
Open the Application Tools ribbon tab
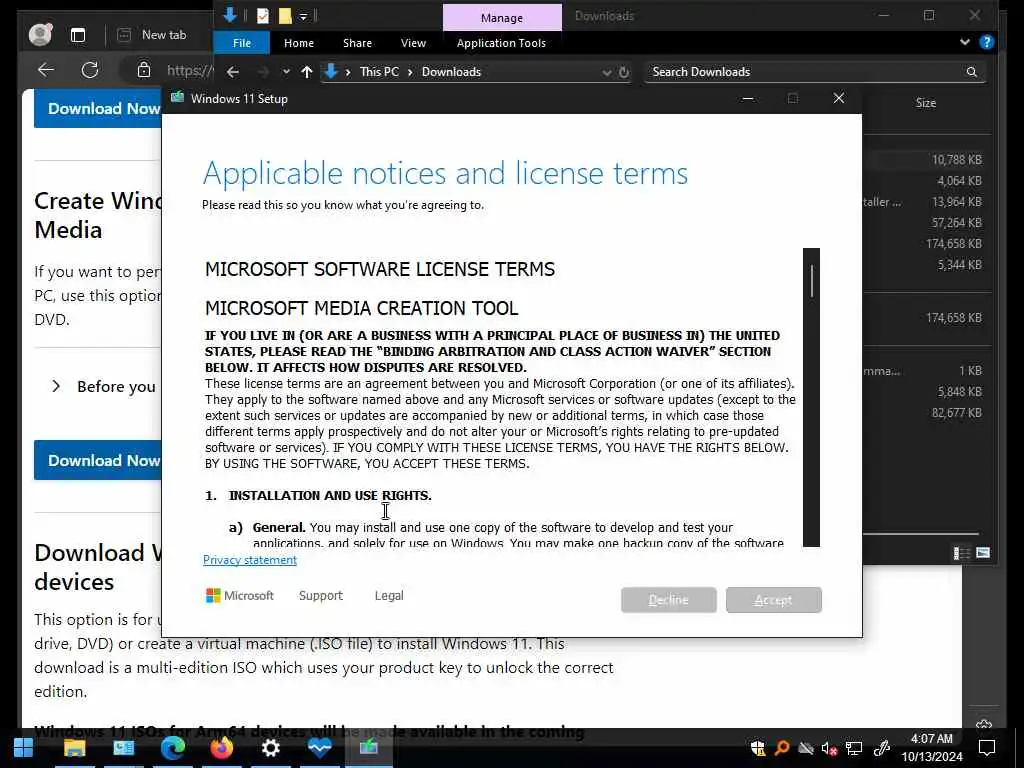(501, 43)
